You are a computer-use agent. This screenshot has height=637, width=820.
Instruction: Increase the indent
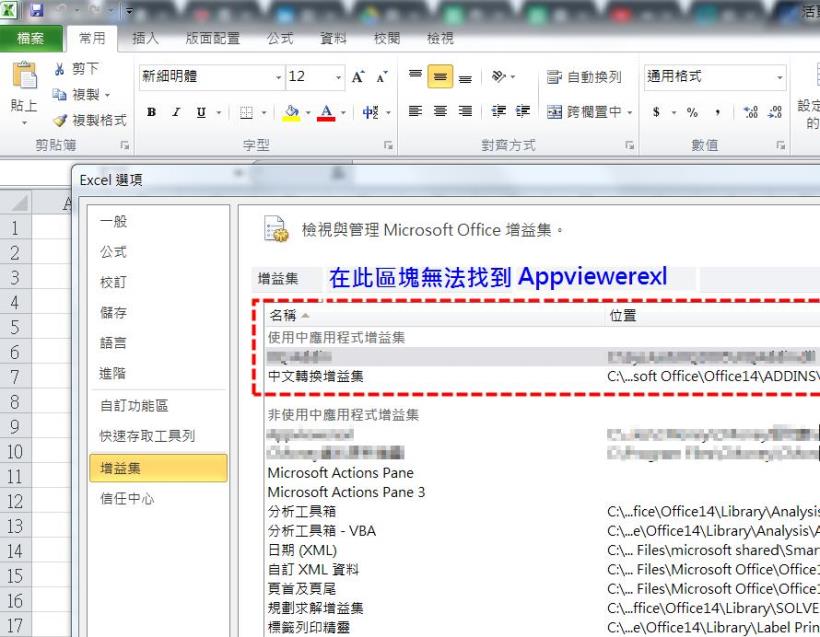522,111
